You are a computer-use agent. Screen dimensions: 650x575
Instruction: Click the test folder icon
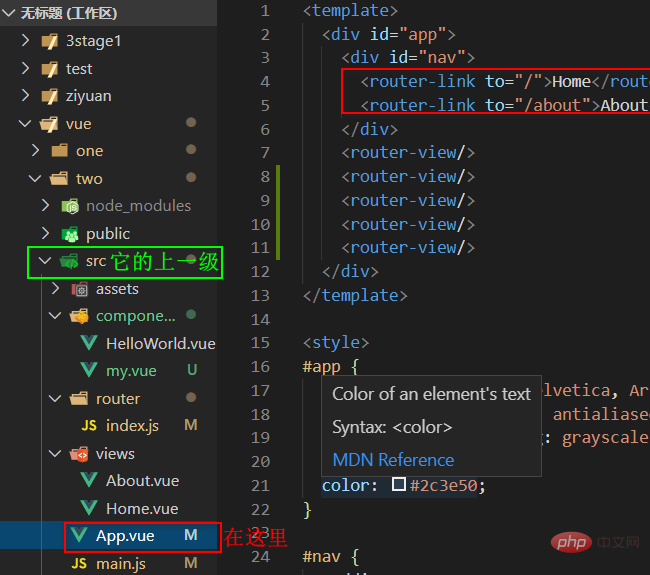[50, 69]
